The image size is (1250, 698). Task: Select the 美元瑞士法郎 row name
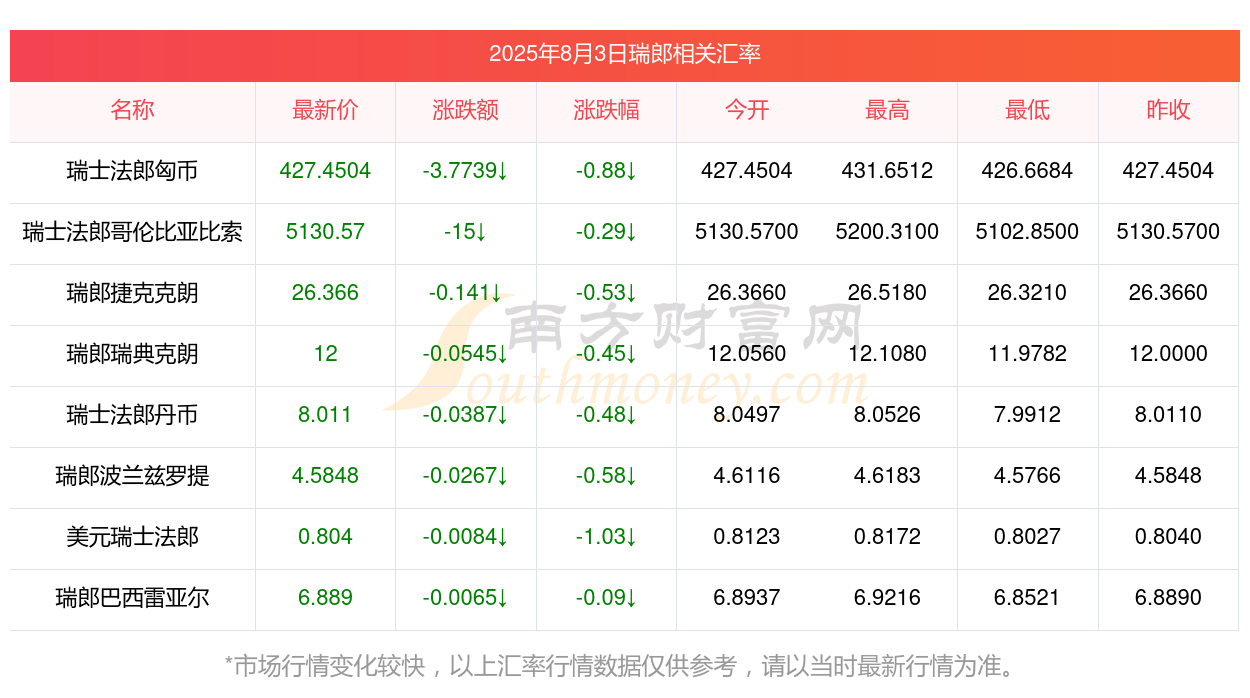(133, 537)
